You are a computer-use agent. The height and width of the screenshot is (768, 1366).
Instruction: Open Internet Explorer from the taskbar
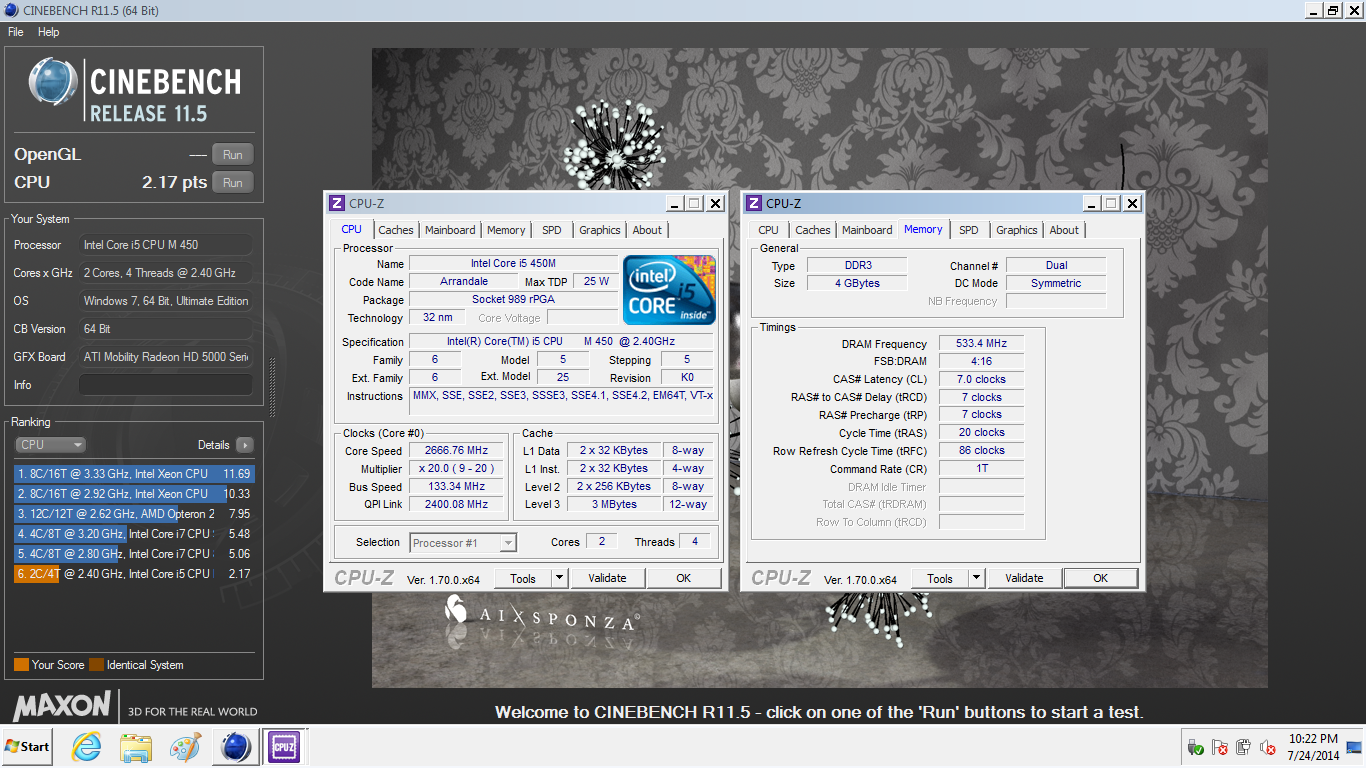[x=87, y=747]
